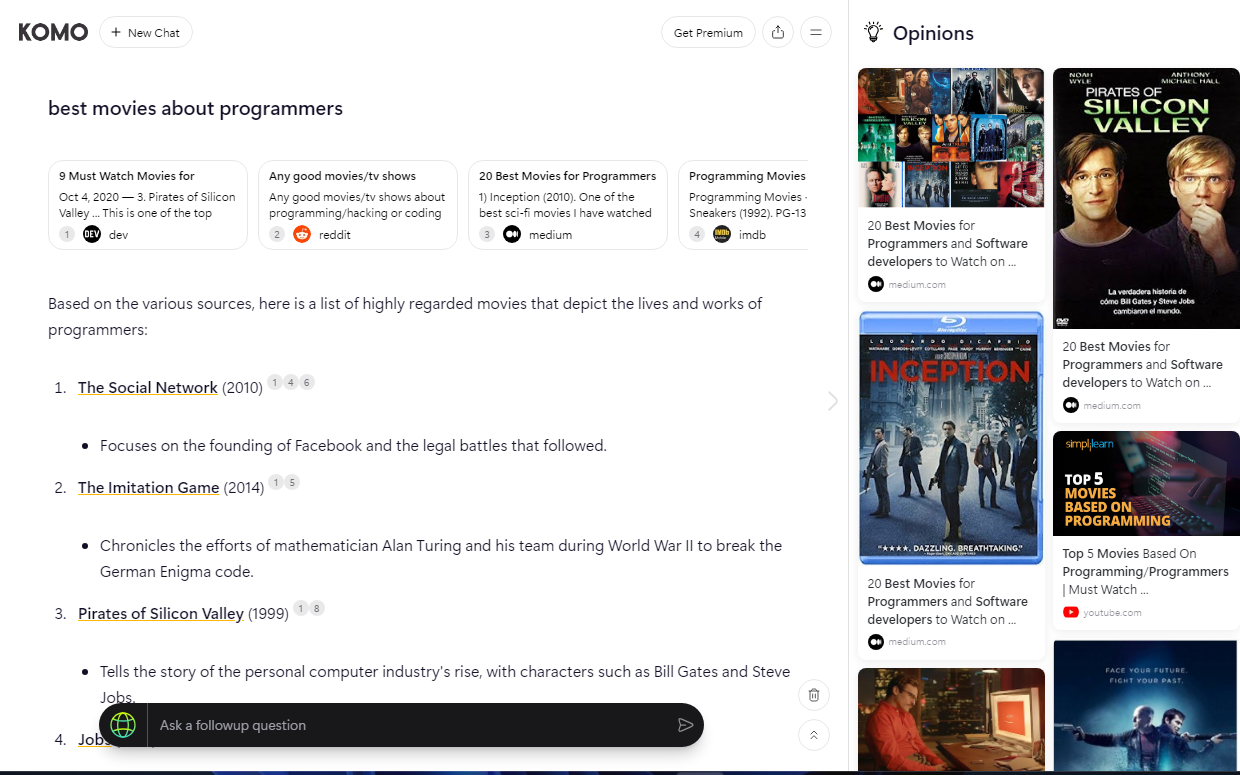This screenshot has width=1240, height=775.
Task: Click the 'Ask a followup question' field
Action: 410,725
